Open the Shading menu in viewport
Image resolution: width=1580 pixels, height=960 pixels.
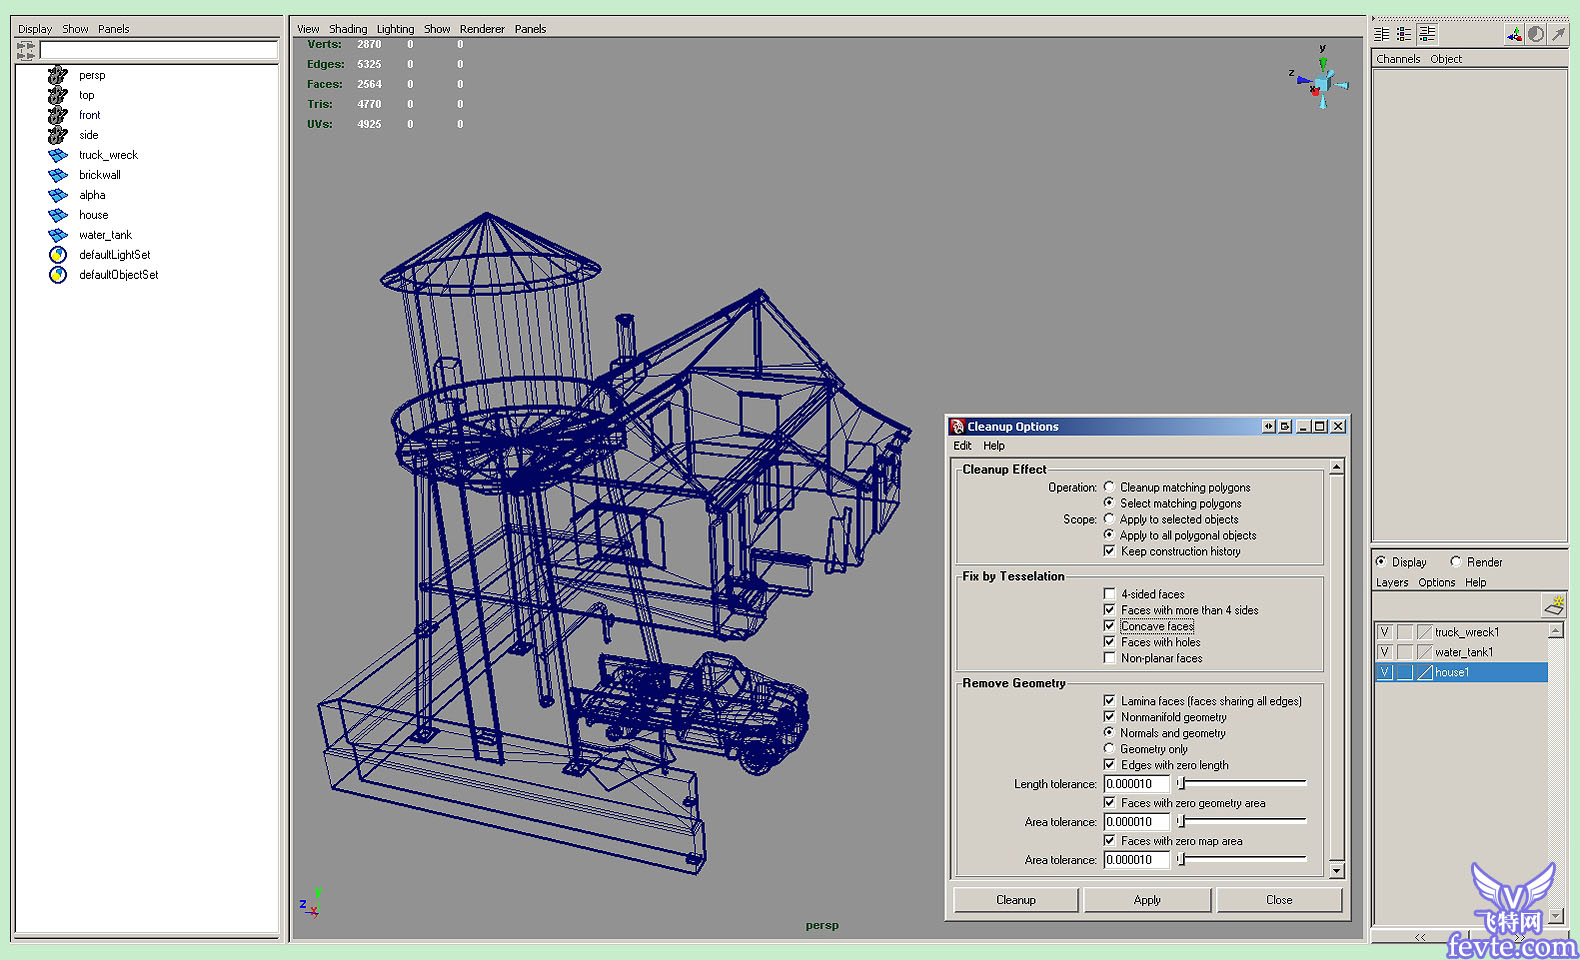pos(348,29)
